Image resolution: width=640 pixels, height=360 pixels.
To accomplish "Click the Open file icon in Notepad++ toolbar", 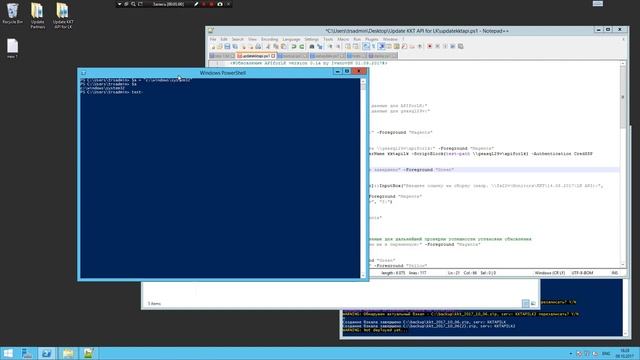I will click(x=220, y=47).
